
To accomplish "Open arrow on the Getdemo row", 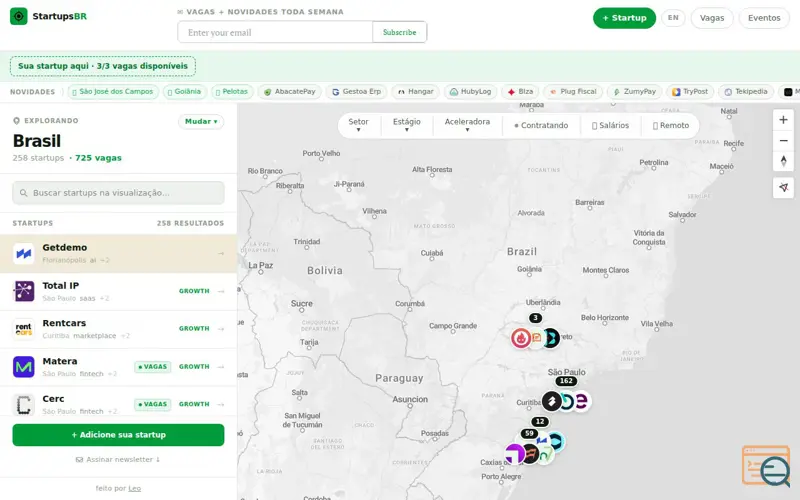I will point(221,254).
